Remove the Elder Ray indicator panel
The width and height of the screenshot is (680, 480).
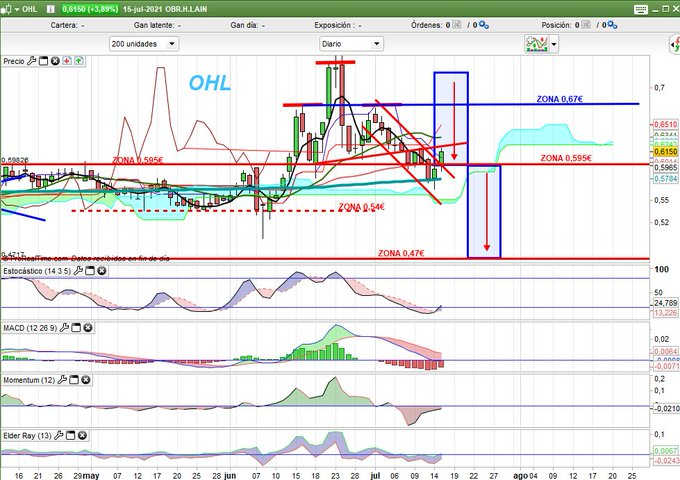click(x=82, y=435)
